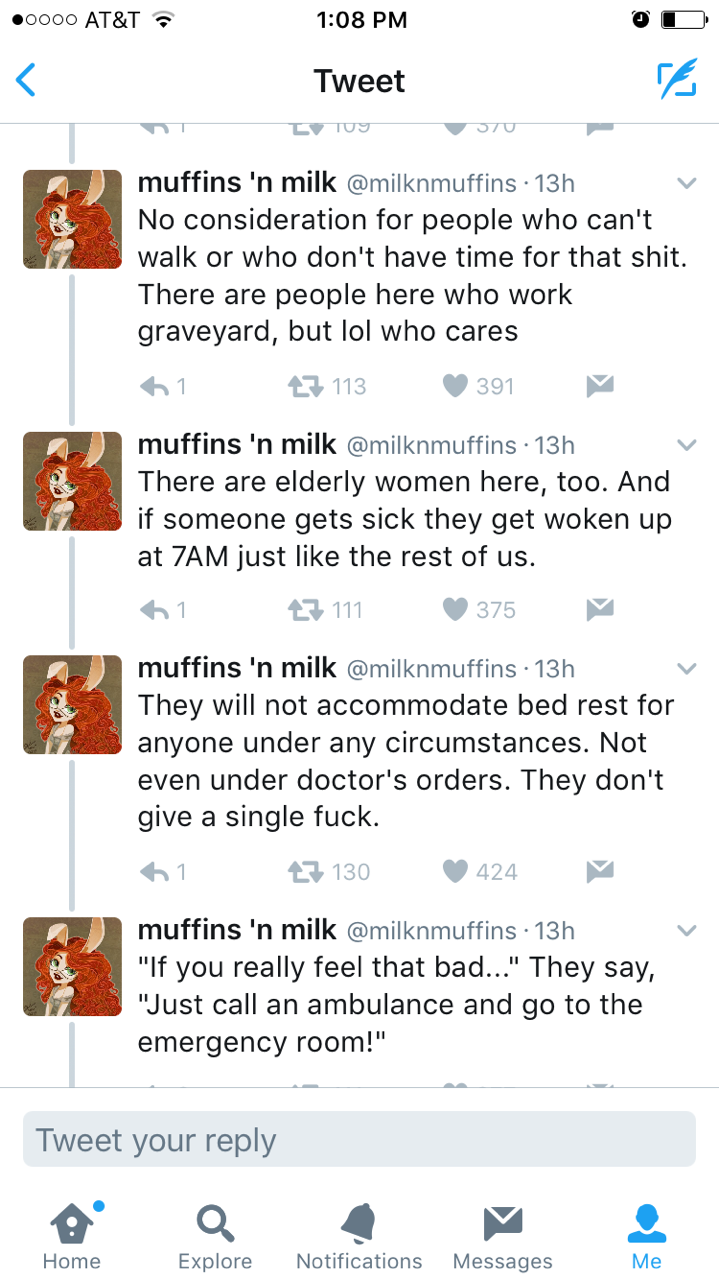
Task: Switch to the Explore tab
Action: [x=214, y=1235]
